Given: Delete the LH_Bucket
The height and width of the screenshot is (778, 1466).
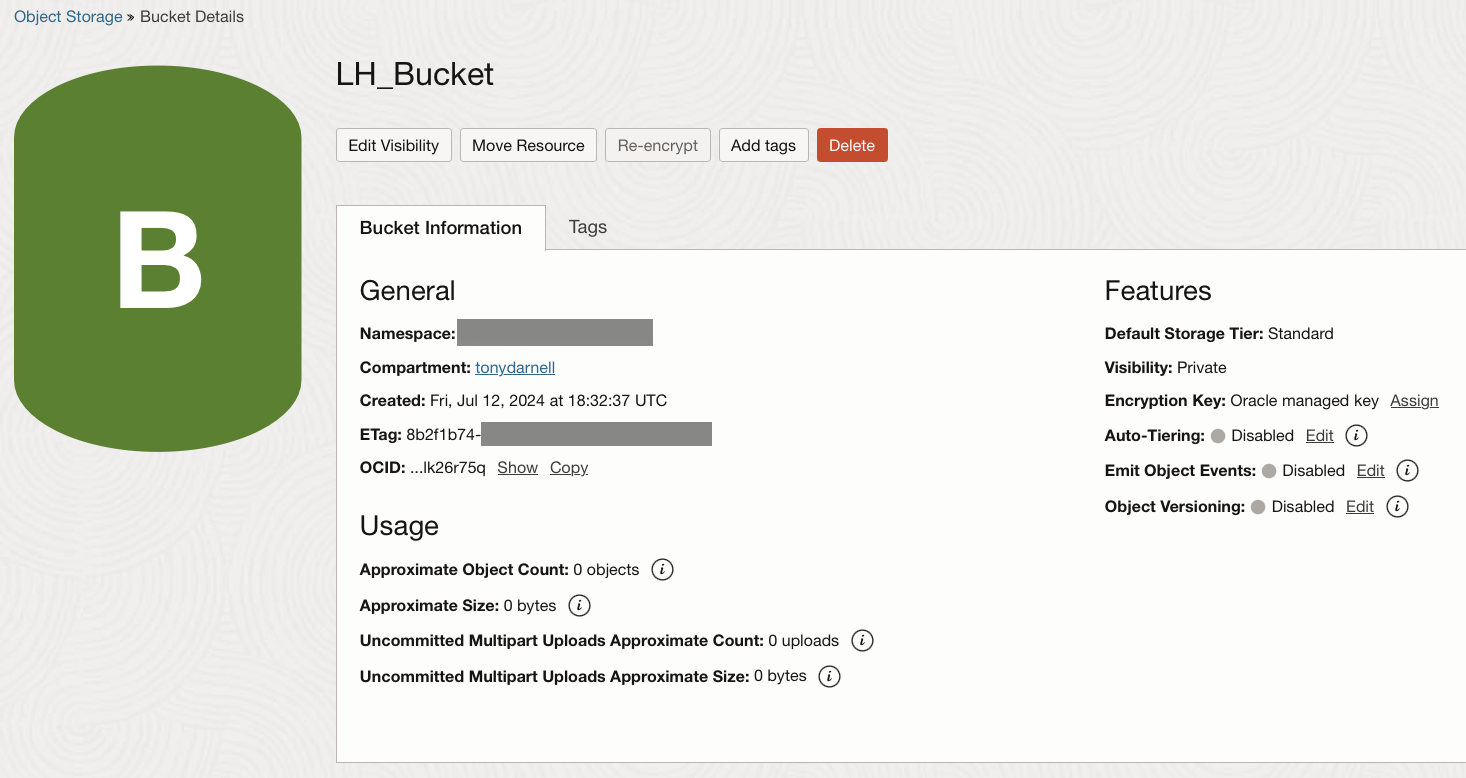Looking at the screenshot, I should [x=852, y=145].
